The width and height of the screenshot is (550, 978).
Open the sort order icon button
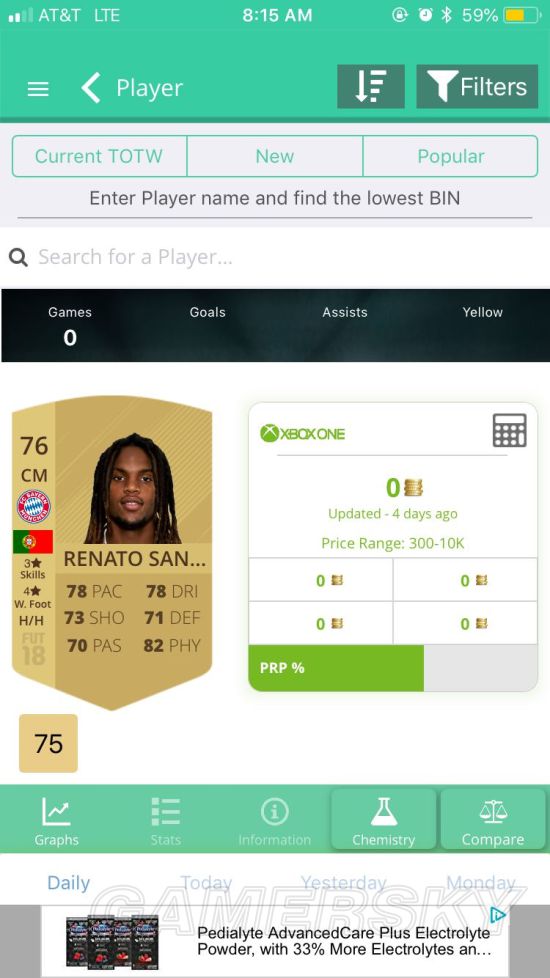[371, 87]
